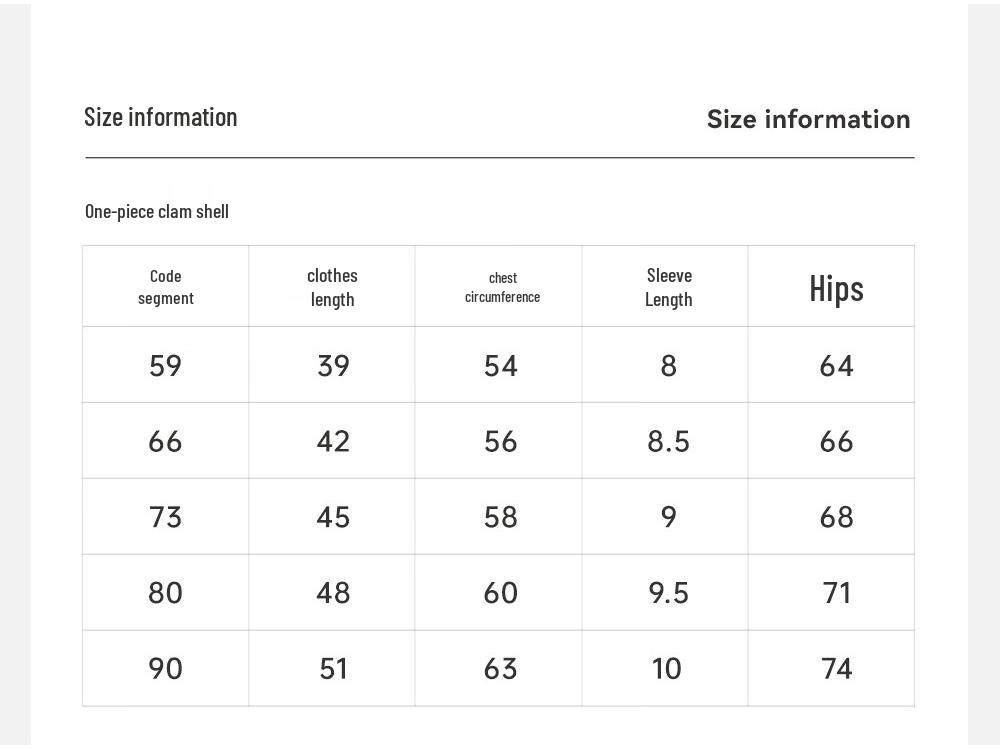Click sleeve length cell 8.5
Screen dimensions: 1000x750
668,442
